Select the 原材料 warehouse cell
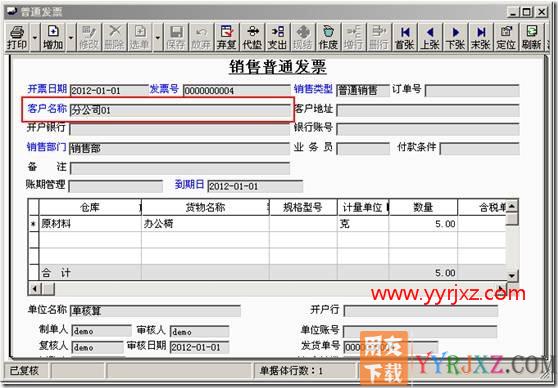 (x=90, y=224)
